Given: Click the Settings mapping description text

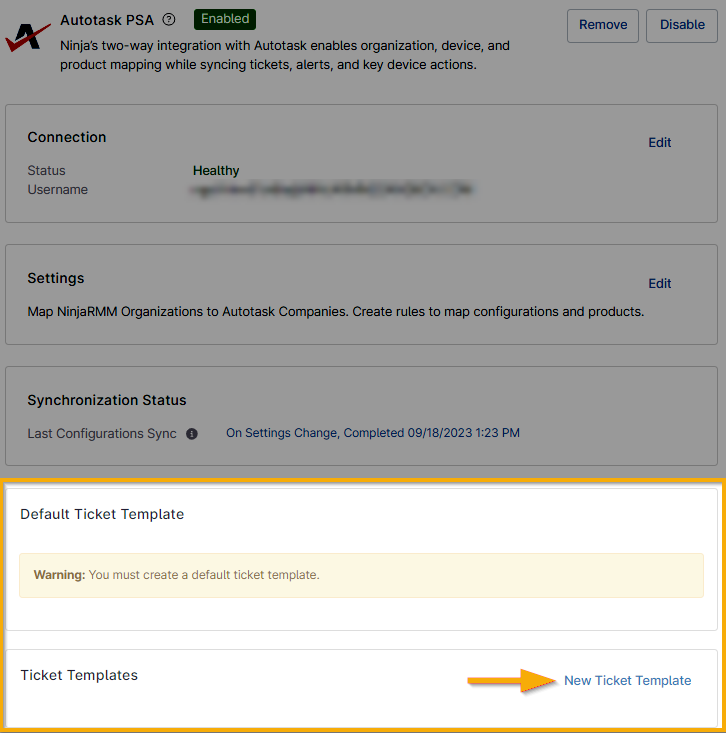Looking at the screenshot, I should 336,311.
